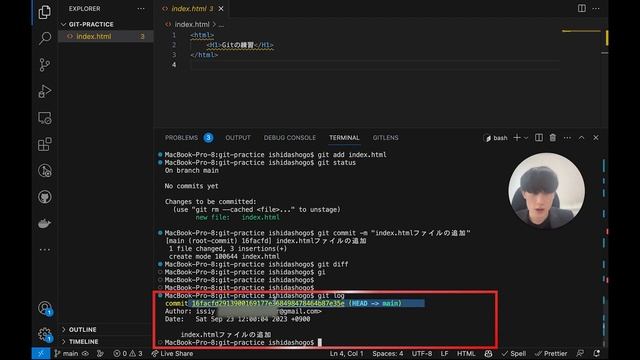Show additional views ellipsis in activity bar
Screen dimensions: 640x360
tap(44, 249)
